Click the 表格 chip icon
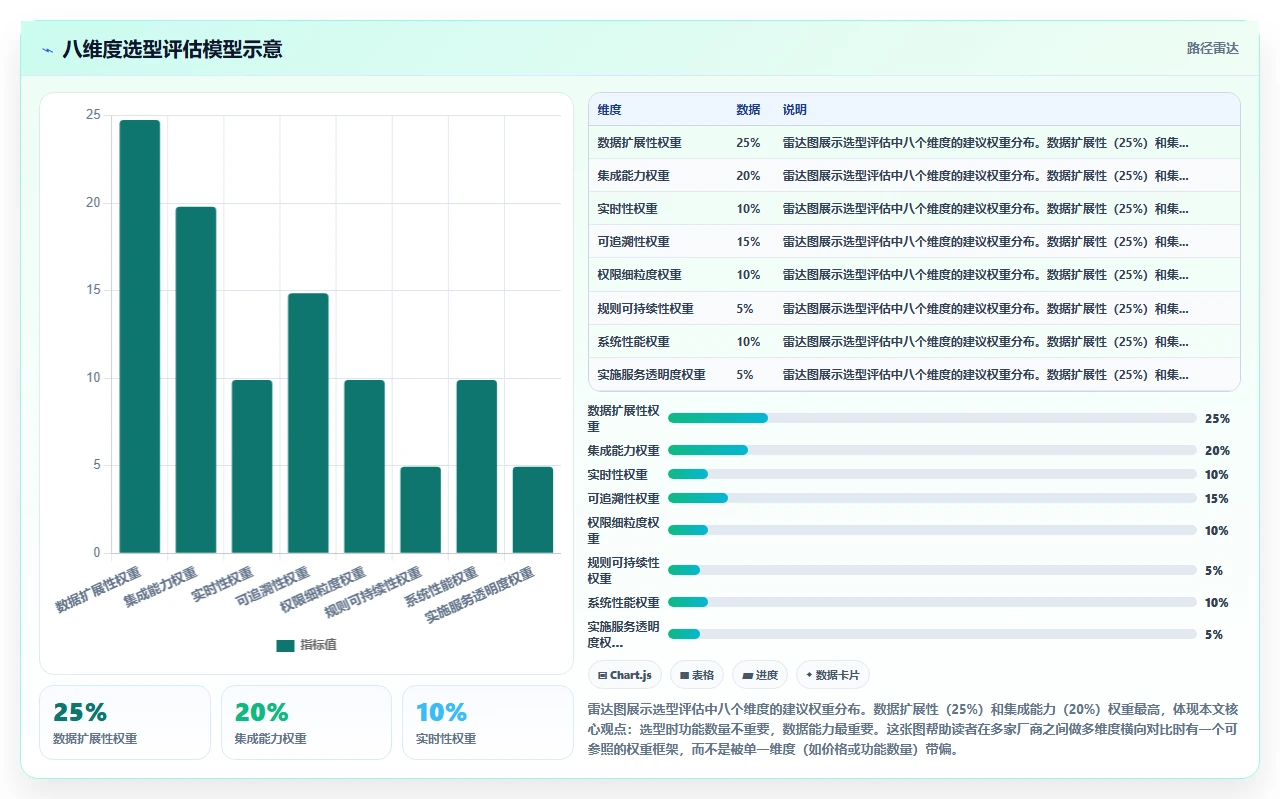Screen dimensions: 1280x799 (684, 676)
